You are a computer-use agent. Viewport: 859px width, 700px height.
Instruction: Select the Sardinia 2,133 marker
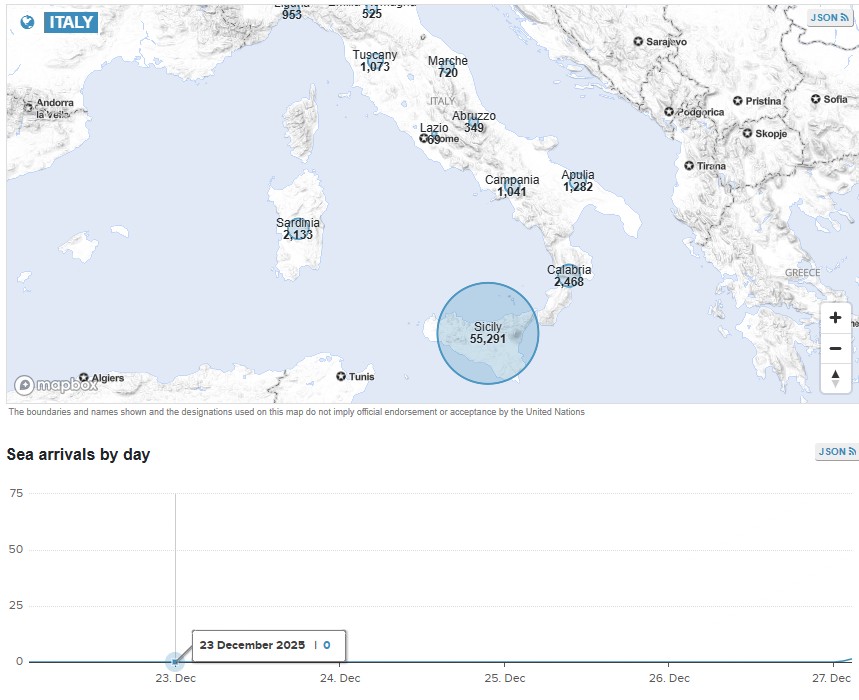pyautogui.click(x=298, y=229)
